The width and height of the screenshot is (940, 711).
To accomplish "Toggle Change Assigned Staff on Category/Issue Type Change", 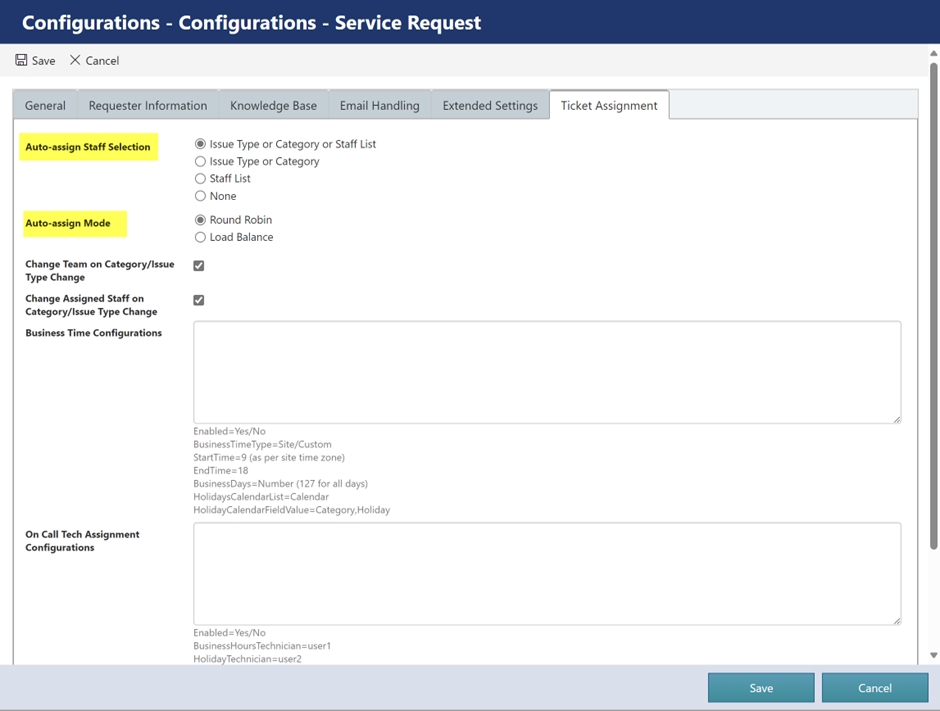I will click(x=199, y=300).
